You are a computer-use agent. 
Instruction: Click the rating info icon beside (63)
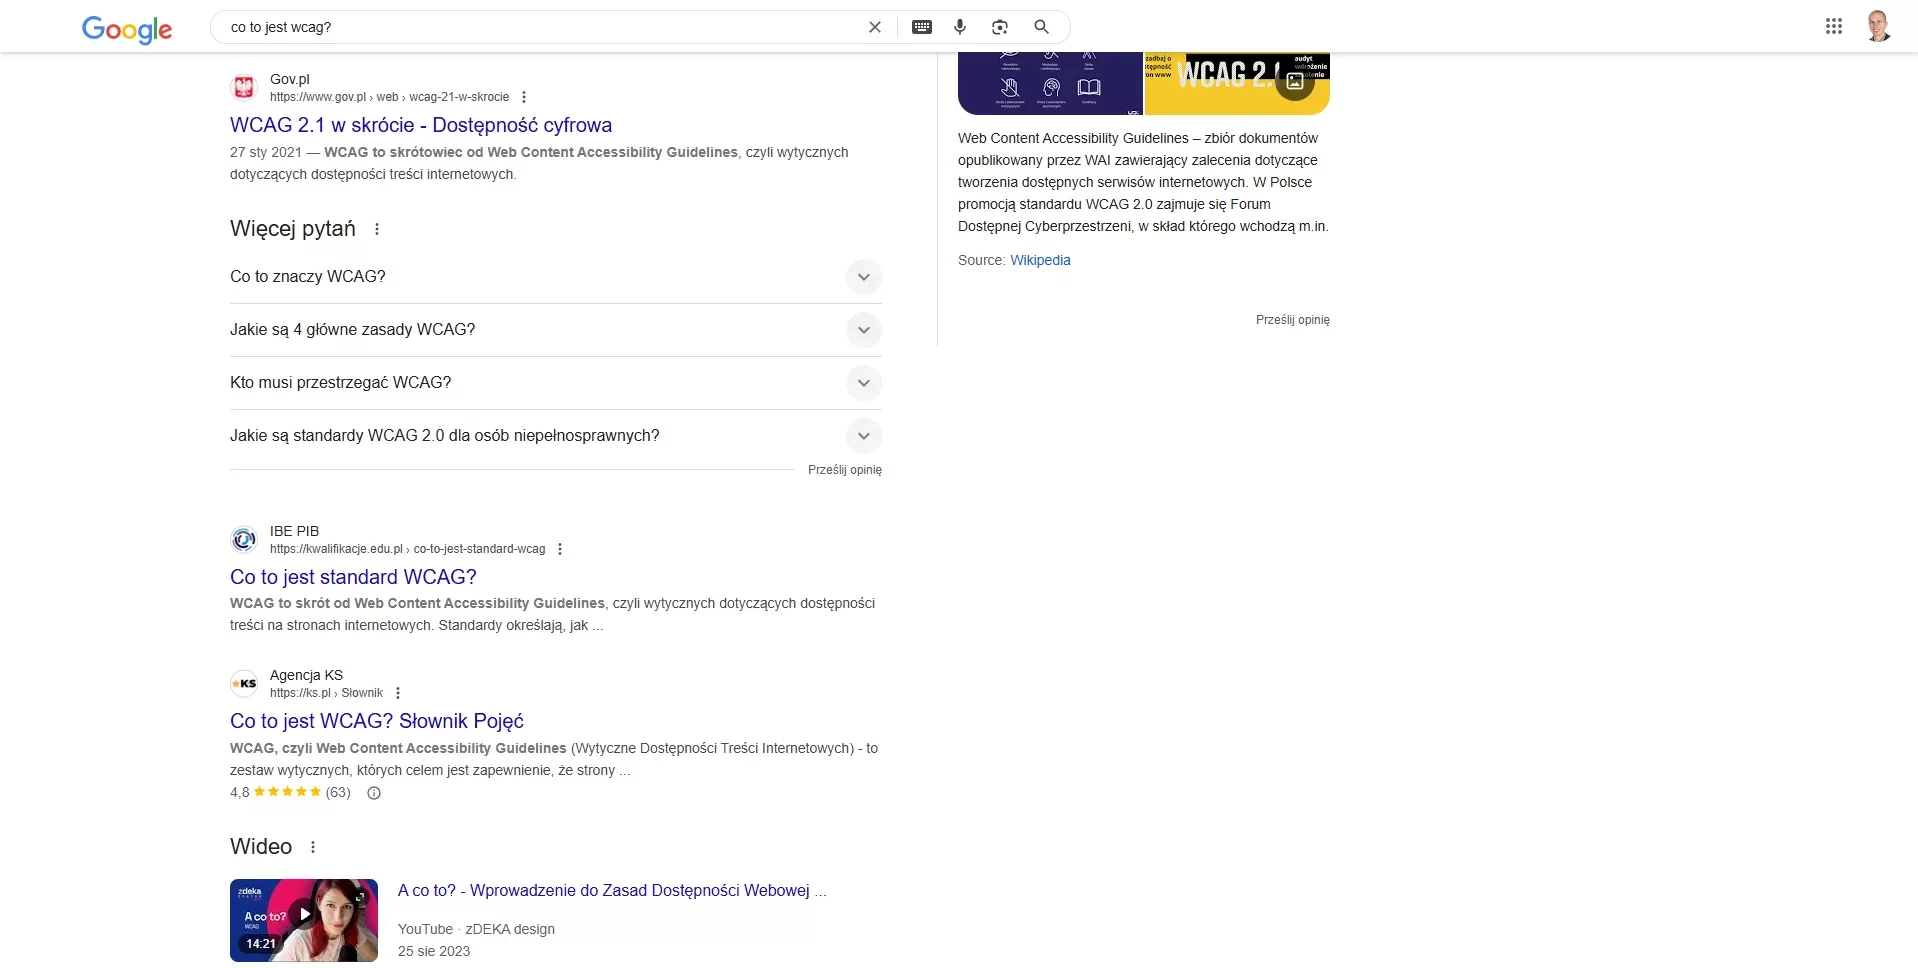(x=374, y=793)
